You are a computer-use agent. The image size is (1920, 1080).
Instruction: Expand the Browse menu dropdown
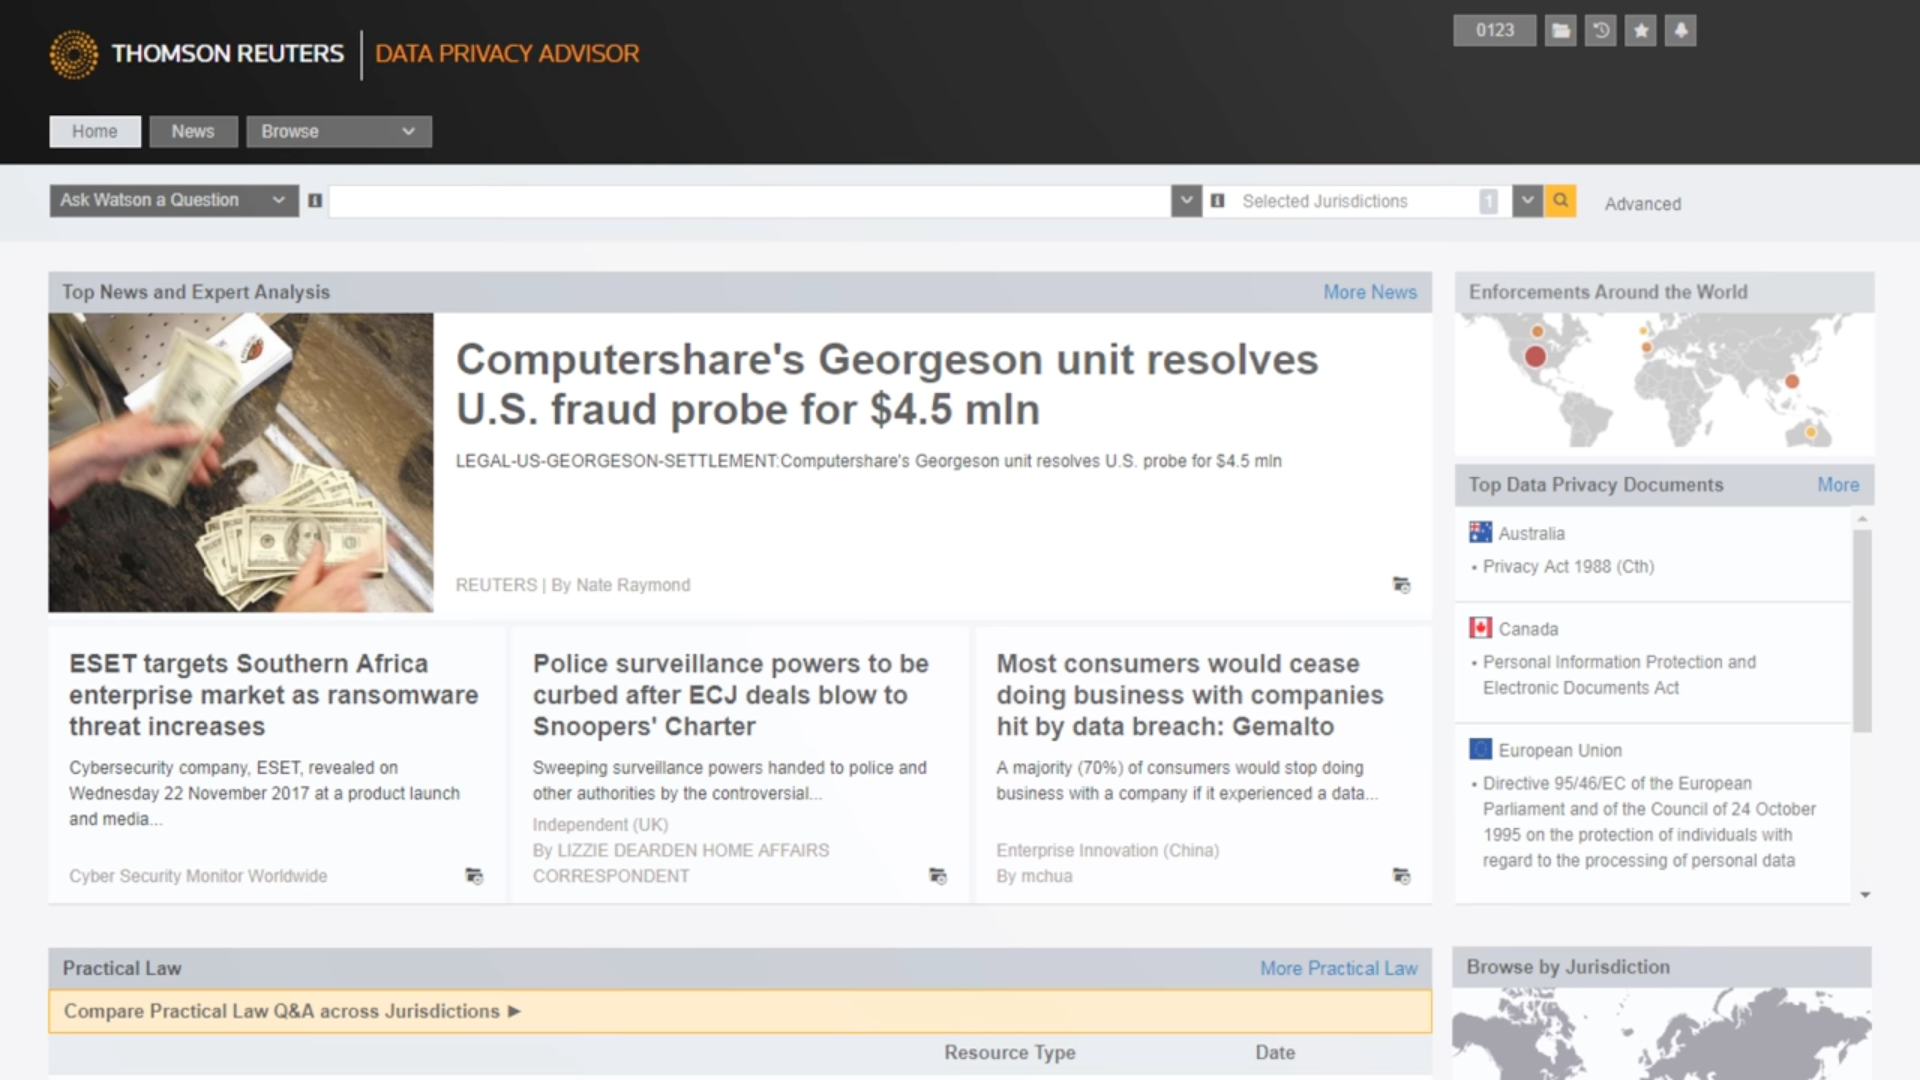[339, 131]
